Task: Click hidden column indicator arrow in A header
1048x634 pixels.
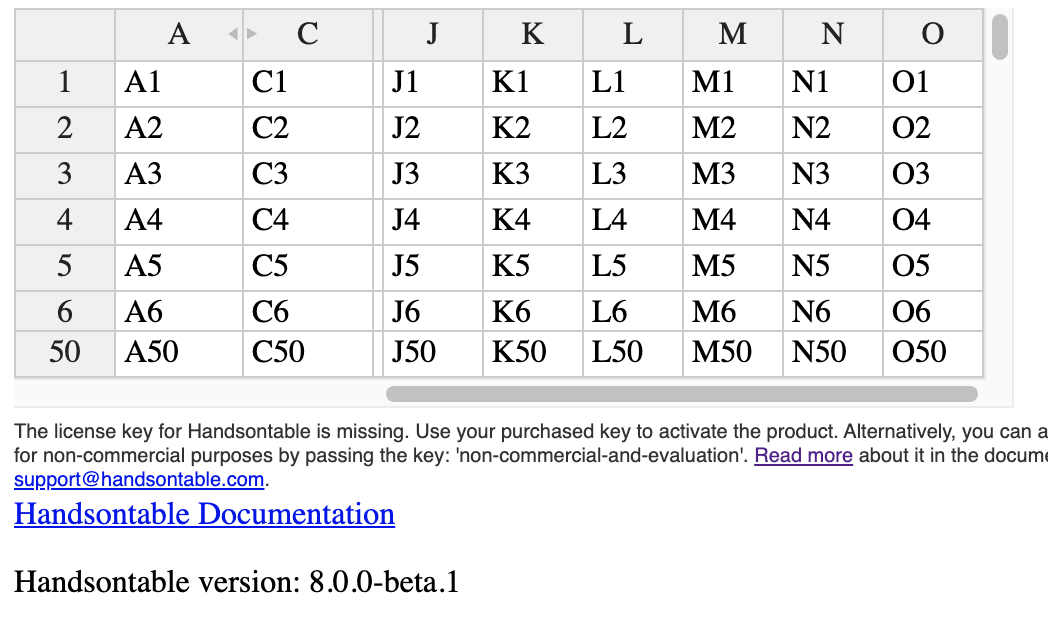Action: 233,35
